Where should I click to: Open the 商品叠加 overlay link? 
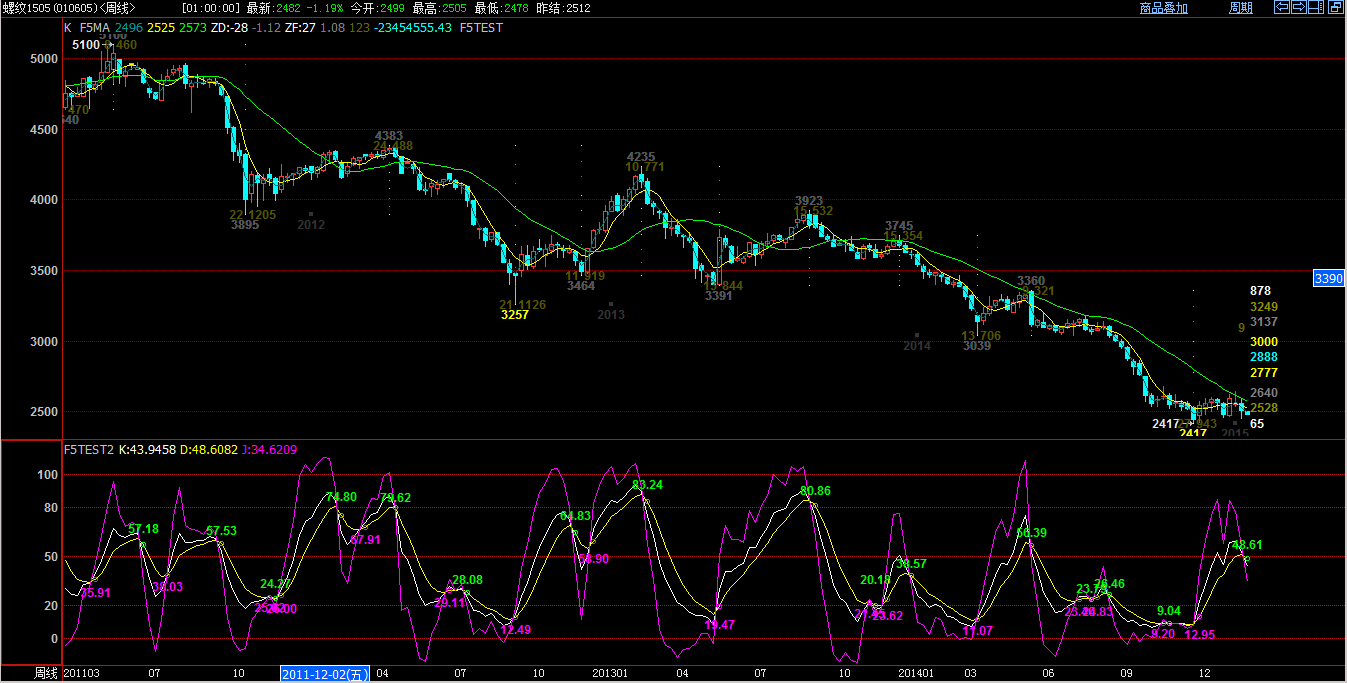(1163, 8)
